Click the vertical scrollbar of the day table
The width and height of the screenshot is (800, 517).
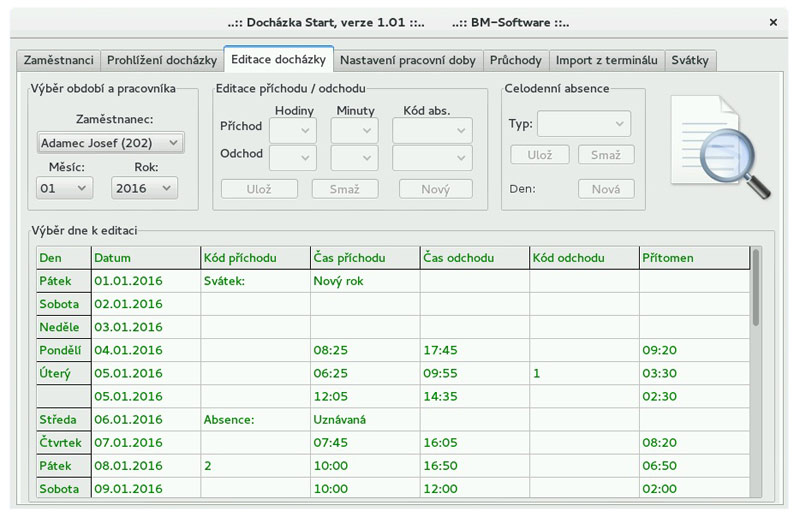[755, 290]
